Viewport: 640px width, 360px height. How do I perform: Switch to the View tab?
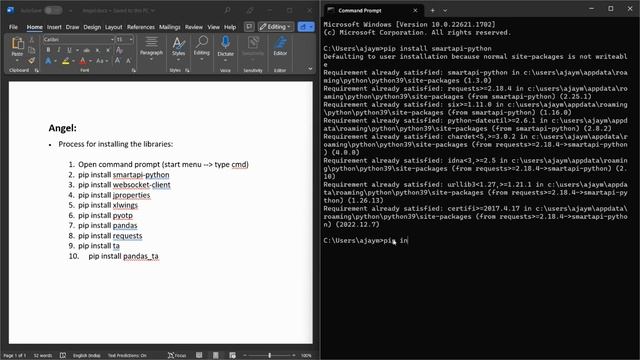(x=213, y=27)
